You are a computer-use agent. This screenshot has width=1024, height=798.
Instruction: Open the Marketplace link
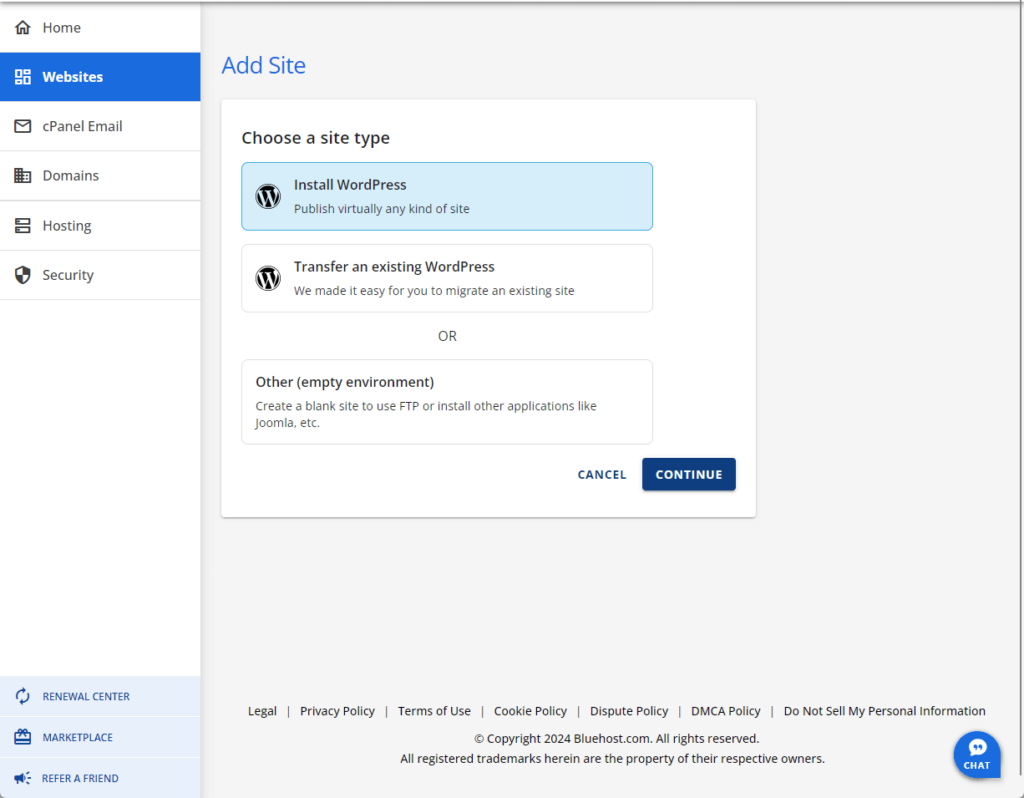point(100,737)
